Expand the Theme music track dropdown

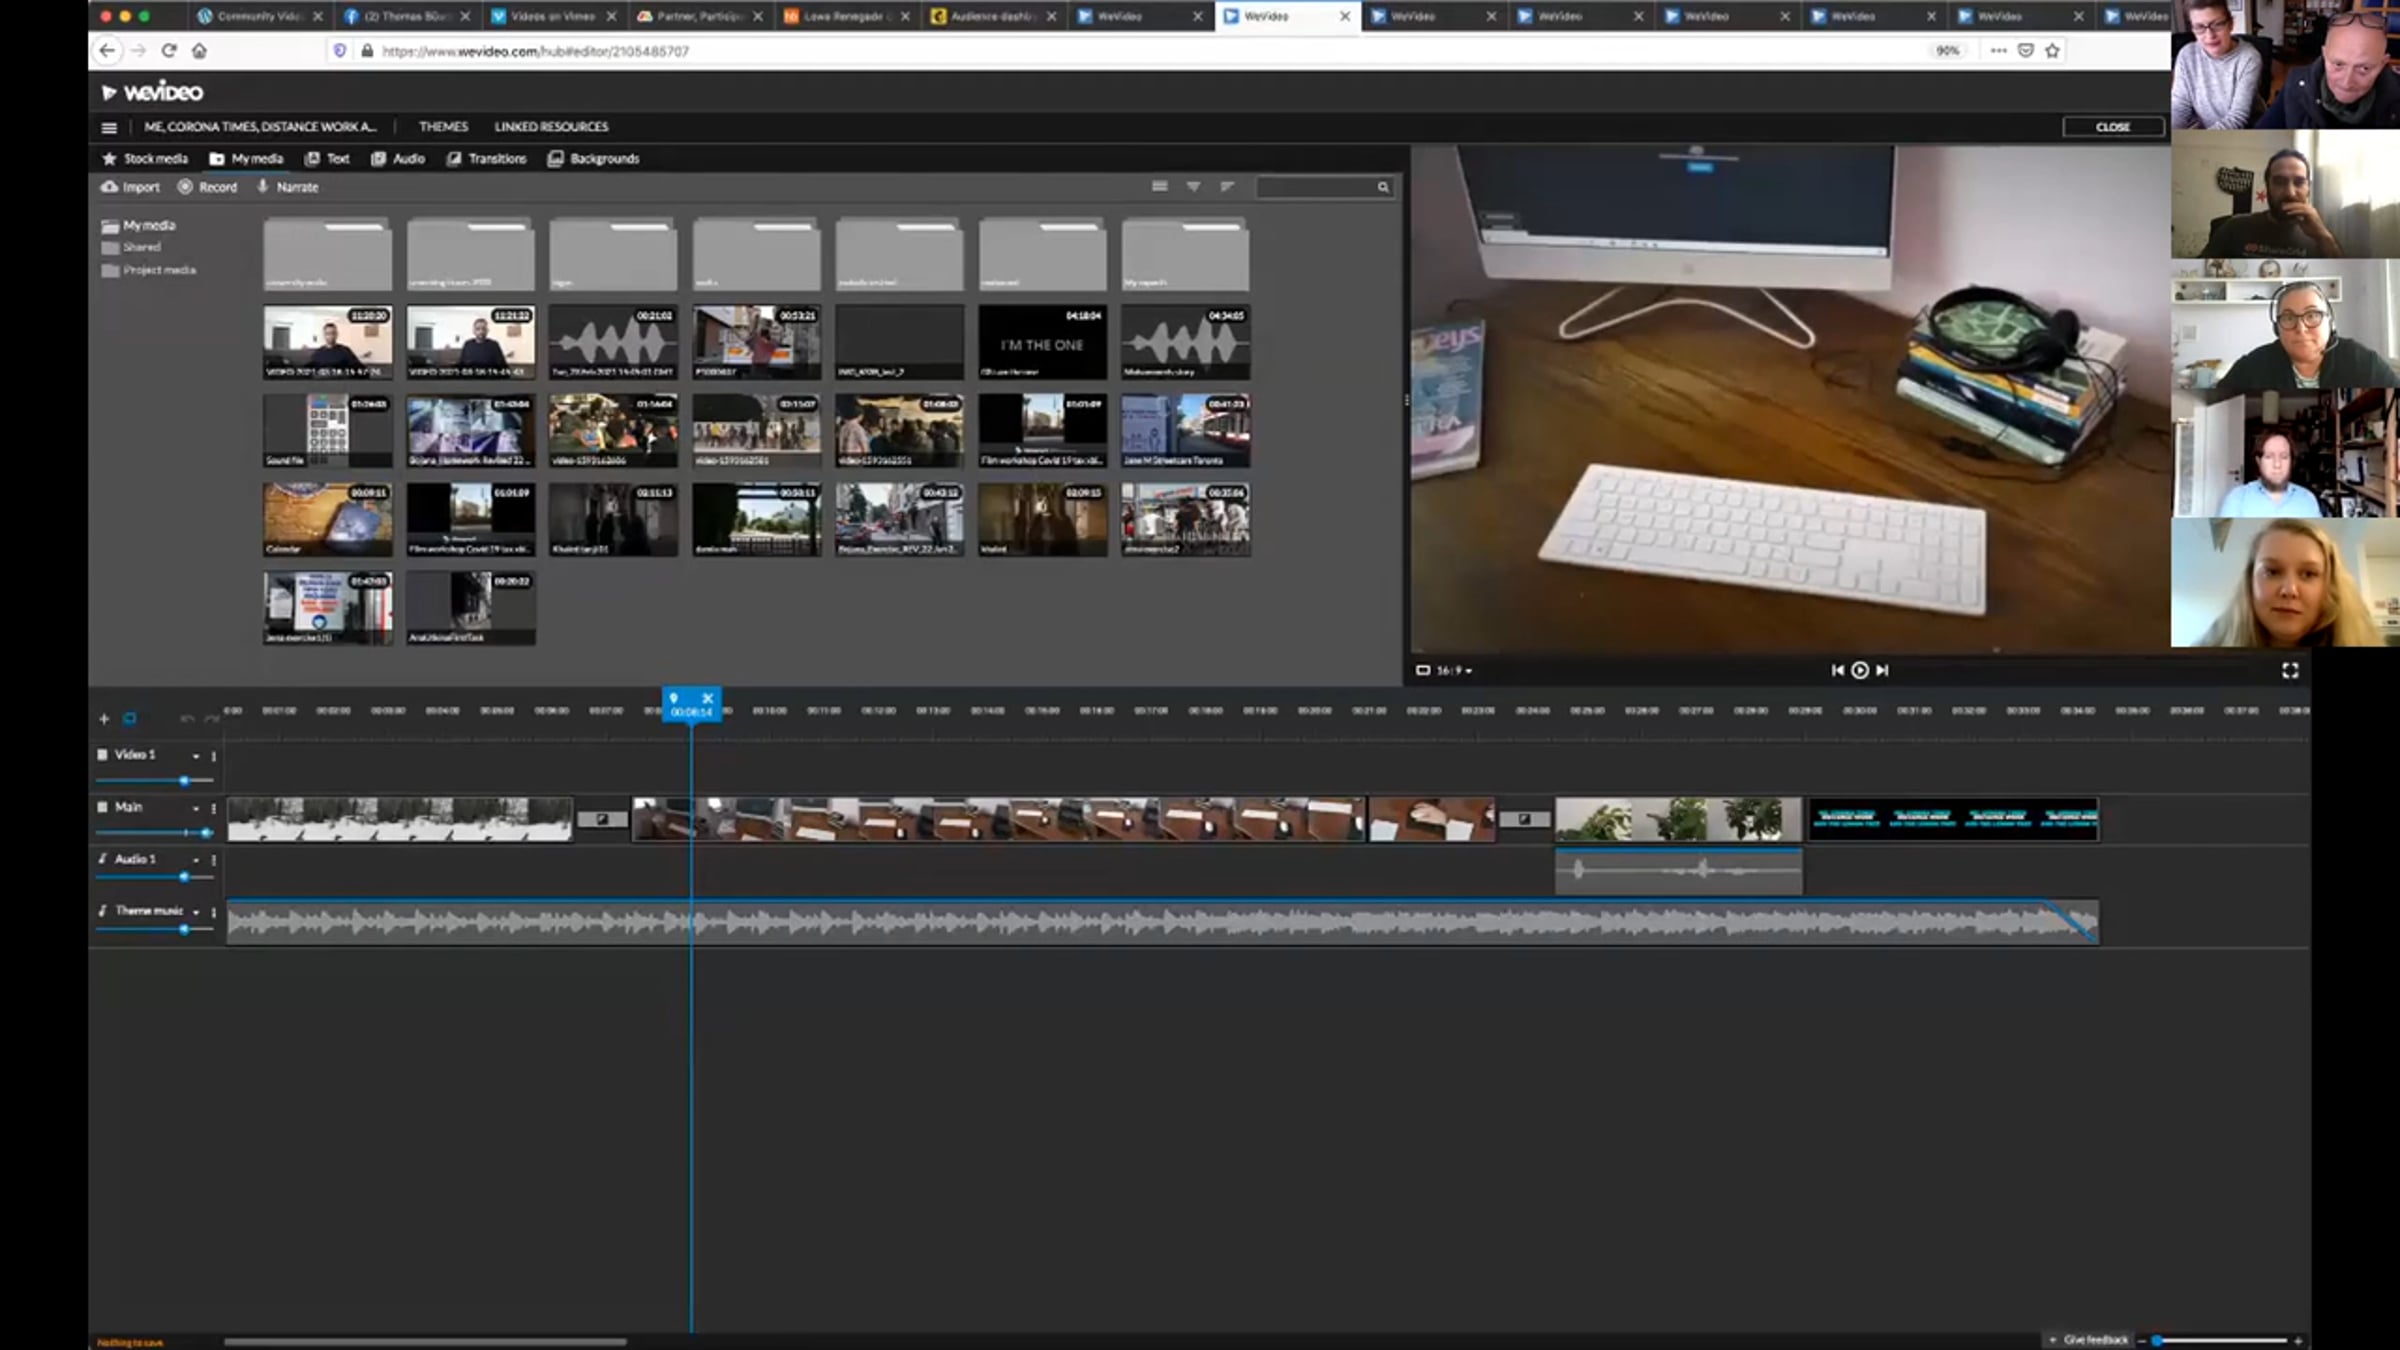coord(196,912)
